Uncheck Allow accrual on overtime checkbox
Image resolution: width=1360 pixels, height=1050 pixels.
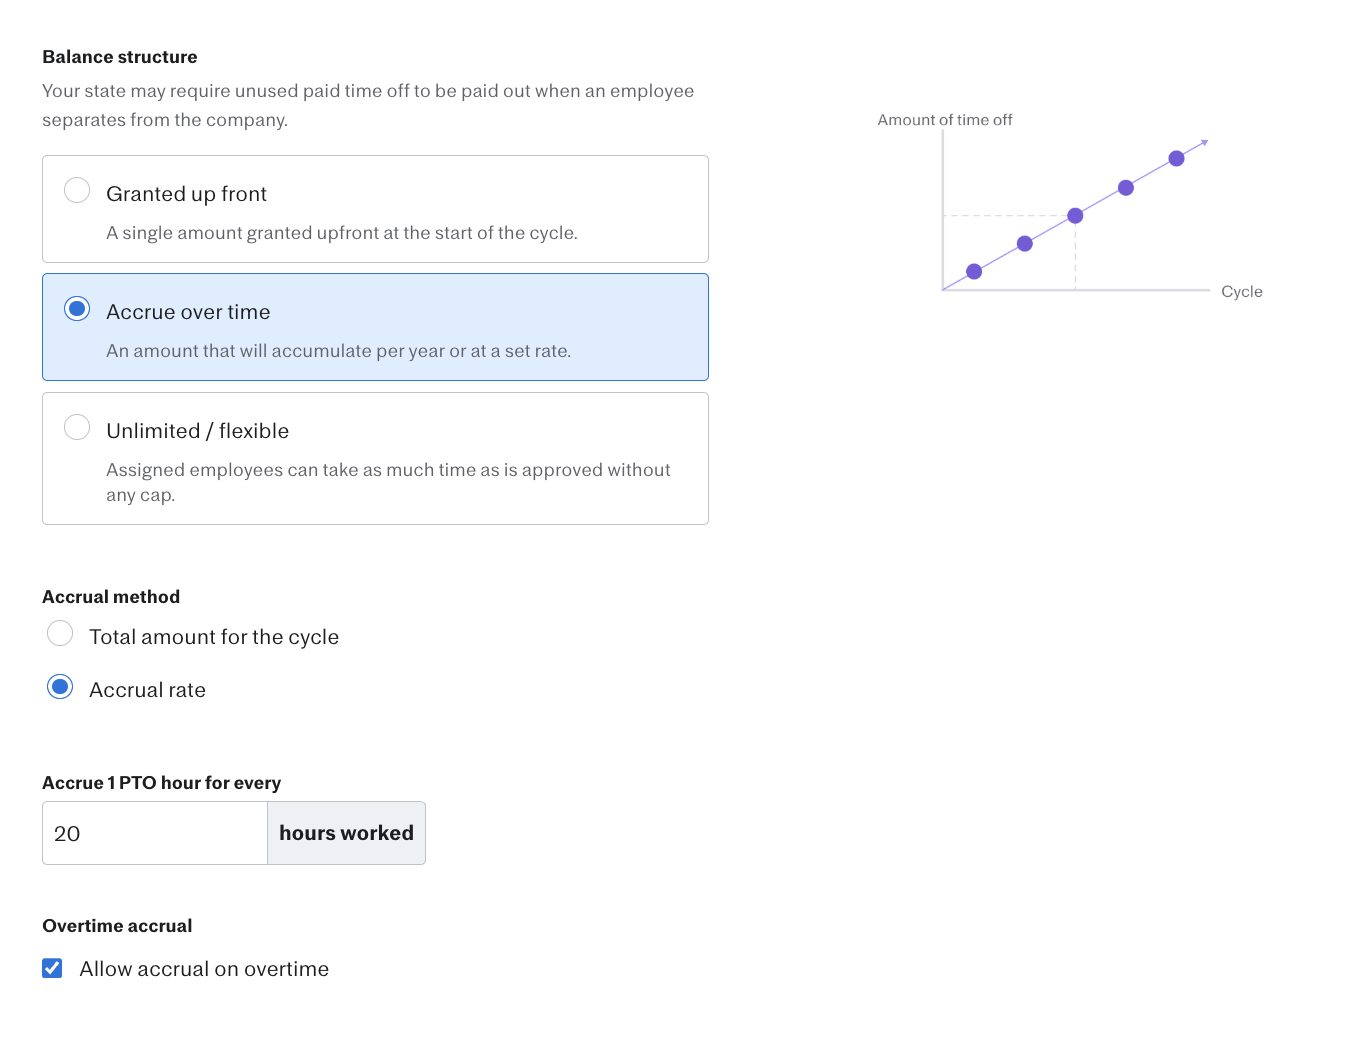[52, 968]
